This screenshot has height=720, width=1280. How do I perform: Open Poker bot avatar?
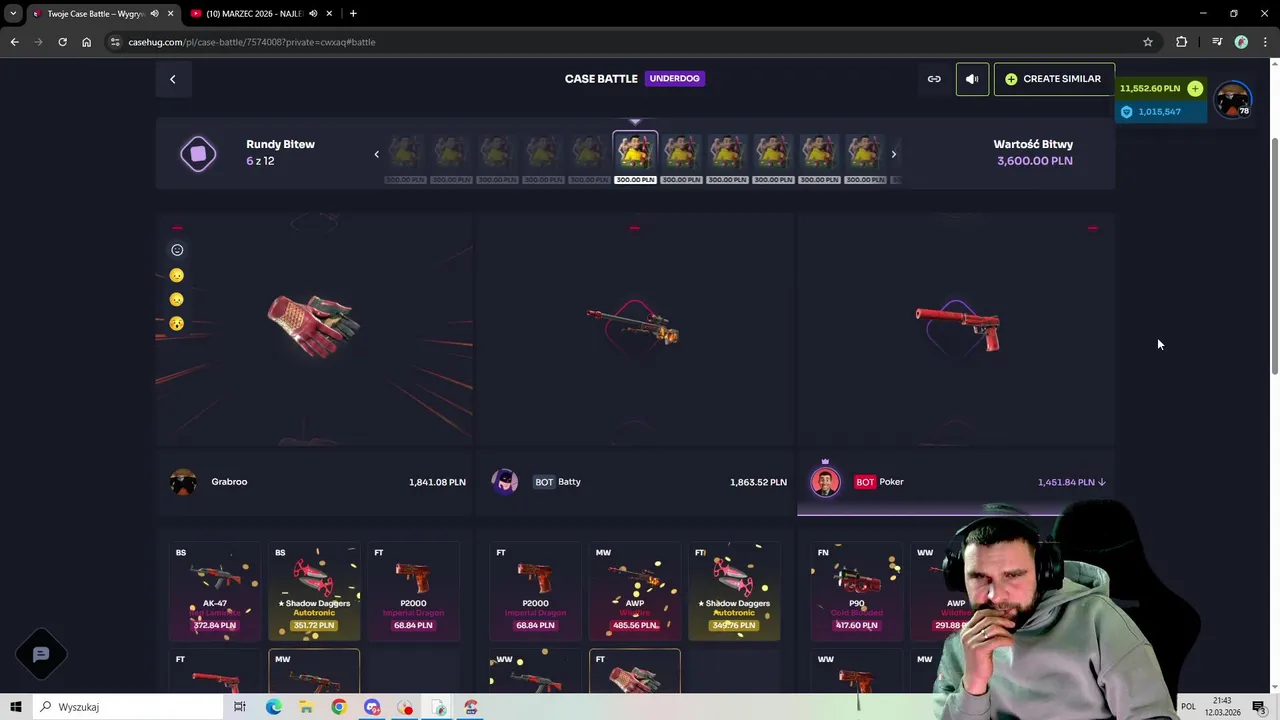tap(826, 482)
